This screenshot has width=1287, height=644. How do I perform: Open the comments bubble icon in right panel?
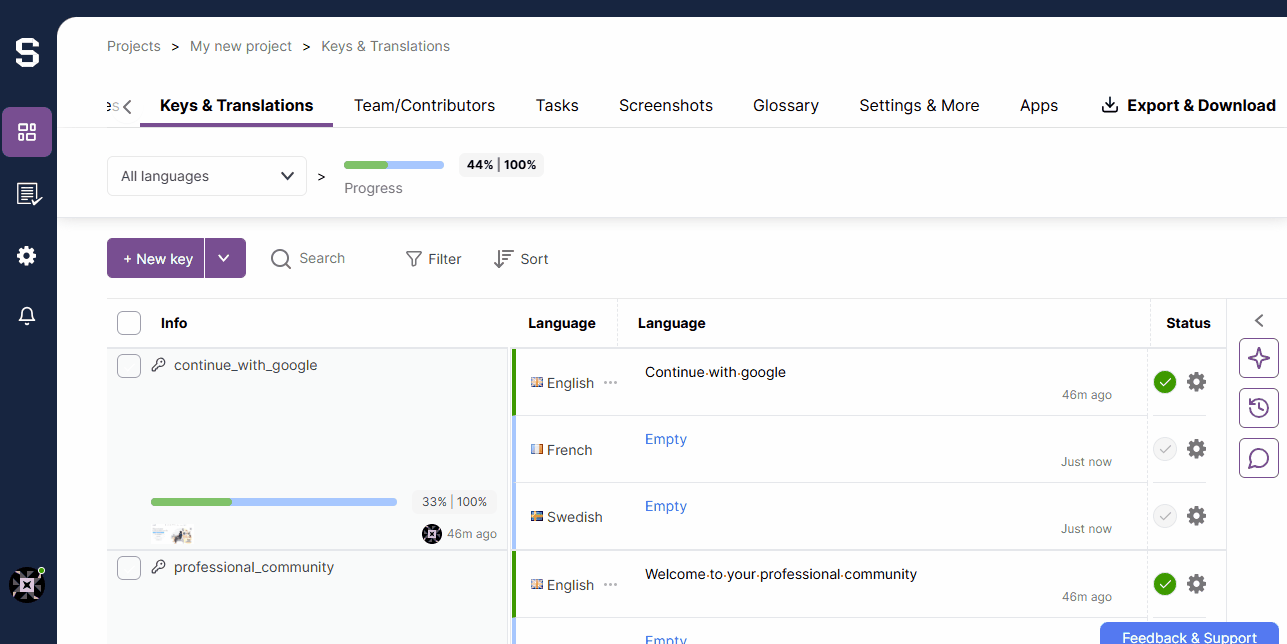pyautogui.click(x=1258, y=458)
